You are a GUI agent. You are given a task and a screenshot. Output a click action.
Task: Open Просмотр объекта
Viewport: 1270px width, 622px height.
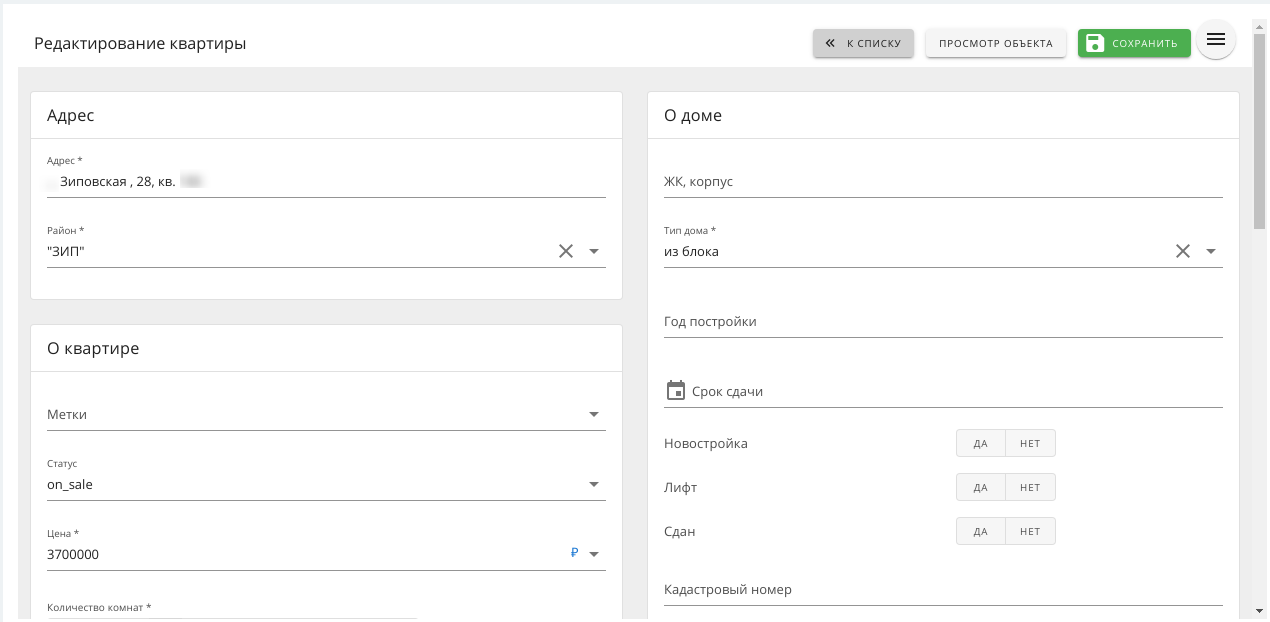pos(995,43)
